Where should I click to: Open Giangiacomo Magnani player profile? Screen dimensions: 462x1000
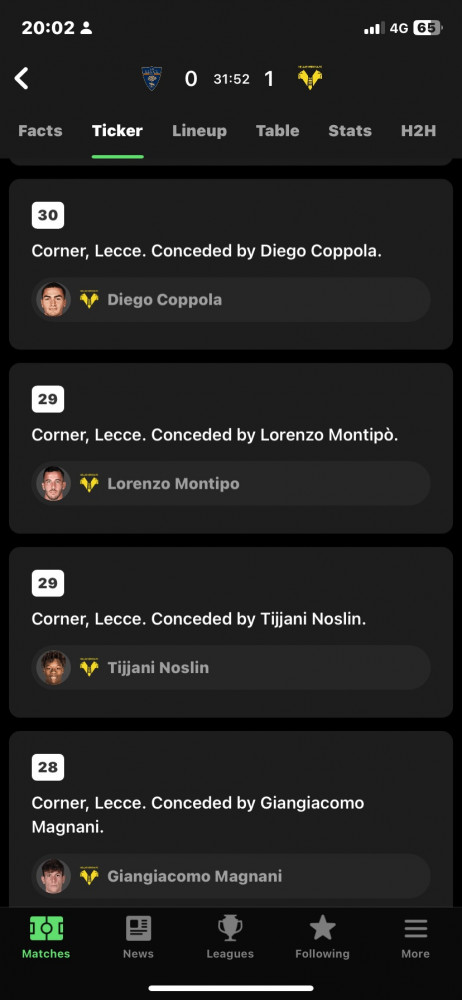(x=231, y=876)
